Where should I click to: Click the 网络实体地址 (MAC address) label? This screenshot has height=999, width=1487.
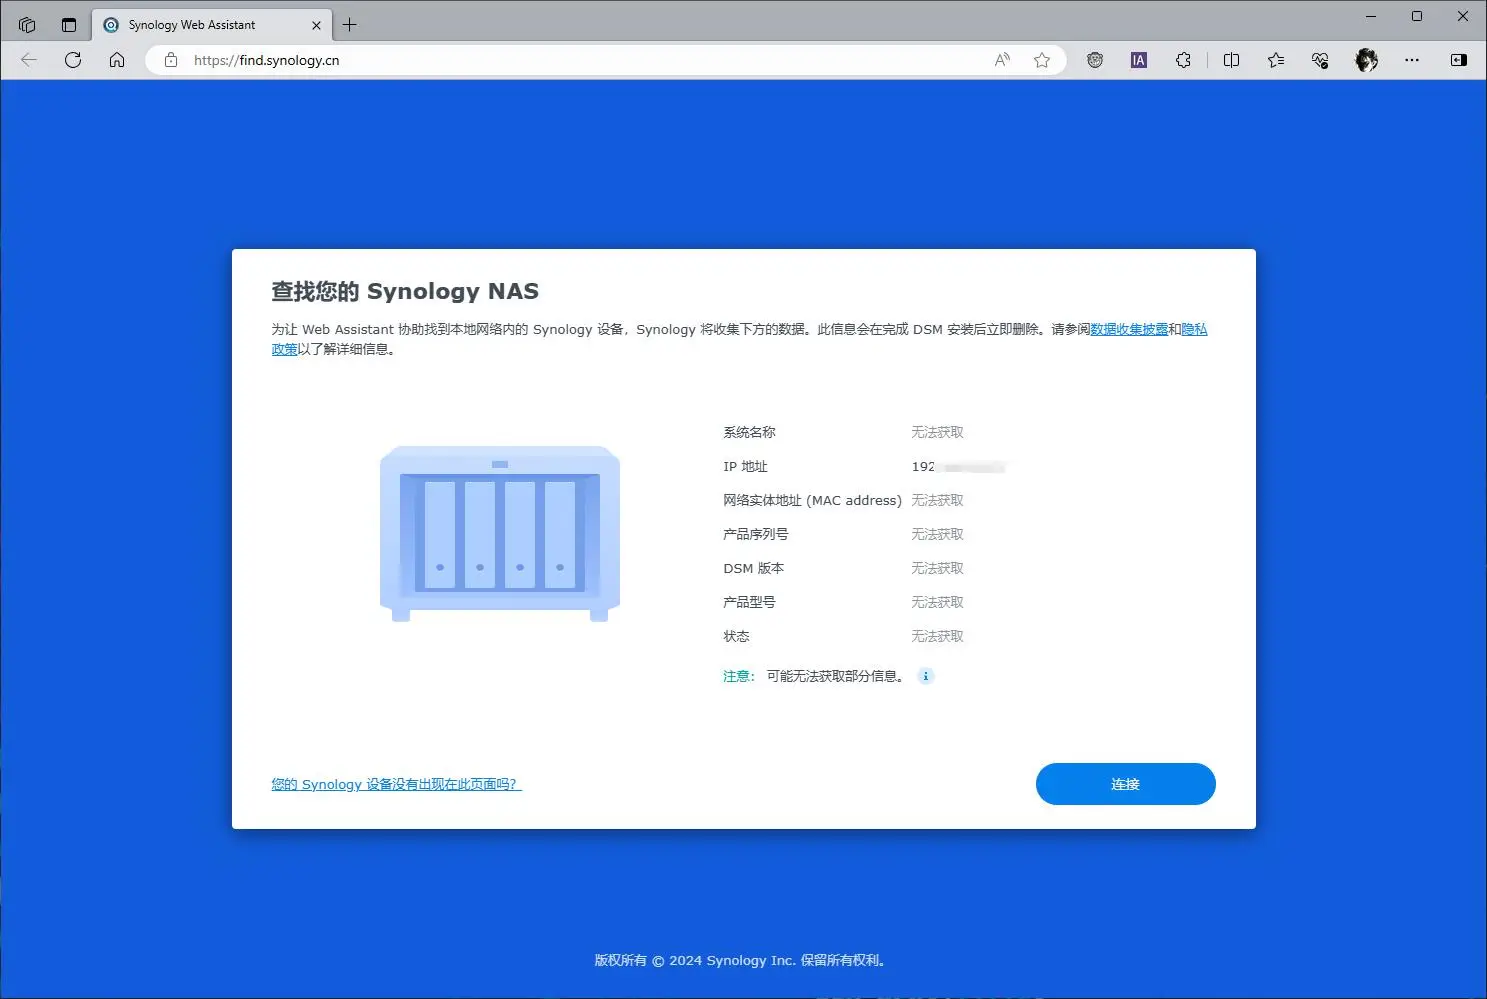pos(812,500)
